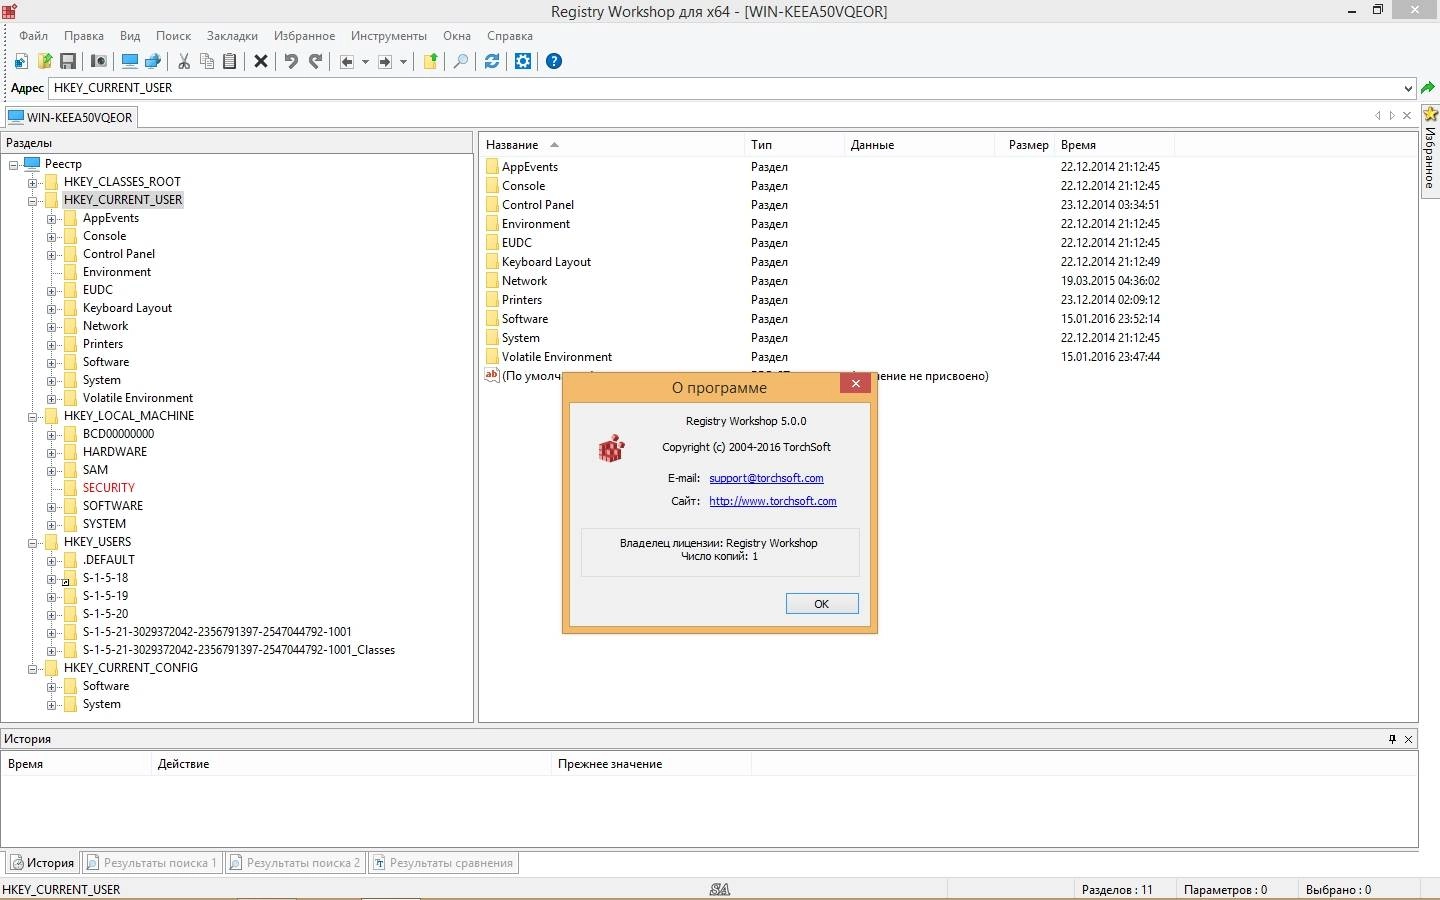
Task: Go up one level folder icon
Action: (430, 61)
